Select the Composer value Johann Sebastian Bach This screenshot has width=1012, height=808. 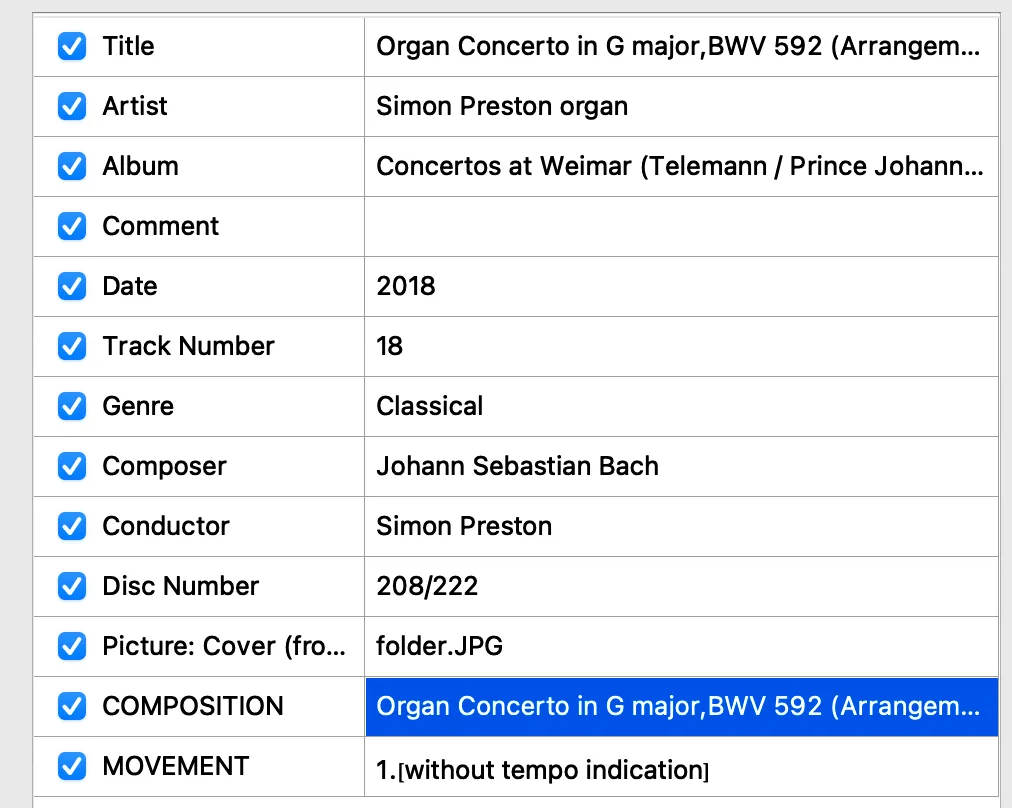pyautogui.click(x=517, y=466)
